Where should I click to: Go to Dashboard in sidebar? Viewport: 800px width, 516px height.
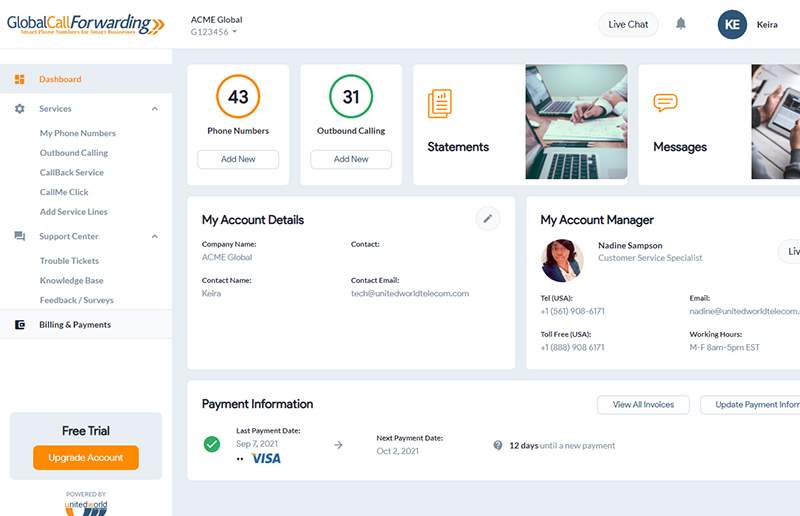pyautogui.click(x=86, y=79)
